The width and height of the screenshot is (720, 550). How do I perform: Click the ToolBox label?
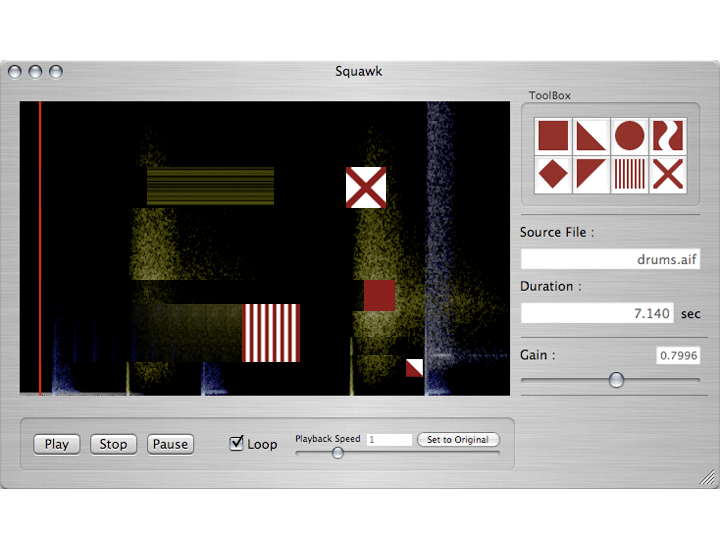click(x=550, y=95)
